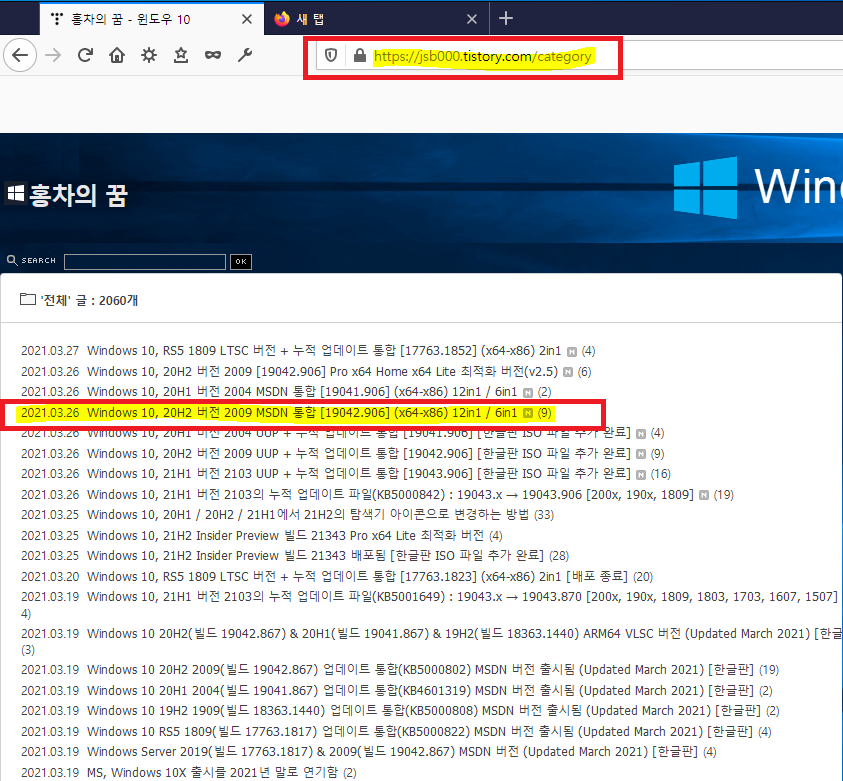The height and width of the screenshot is (781, 843).
Task: Click the bookmark star toolbar icon
Action: [181, 55]
